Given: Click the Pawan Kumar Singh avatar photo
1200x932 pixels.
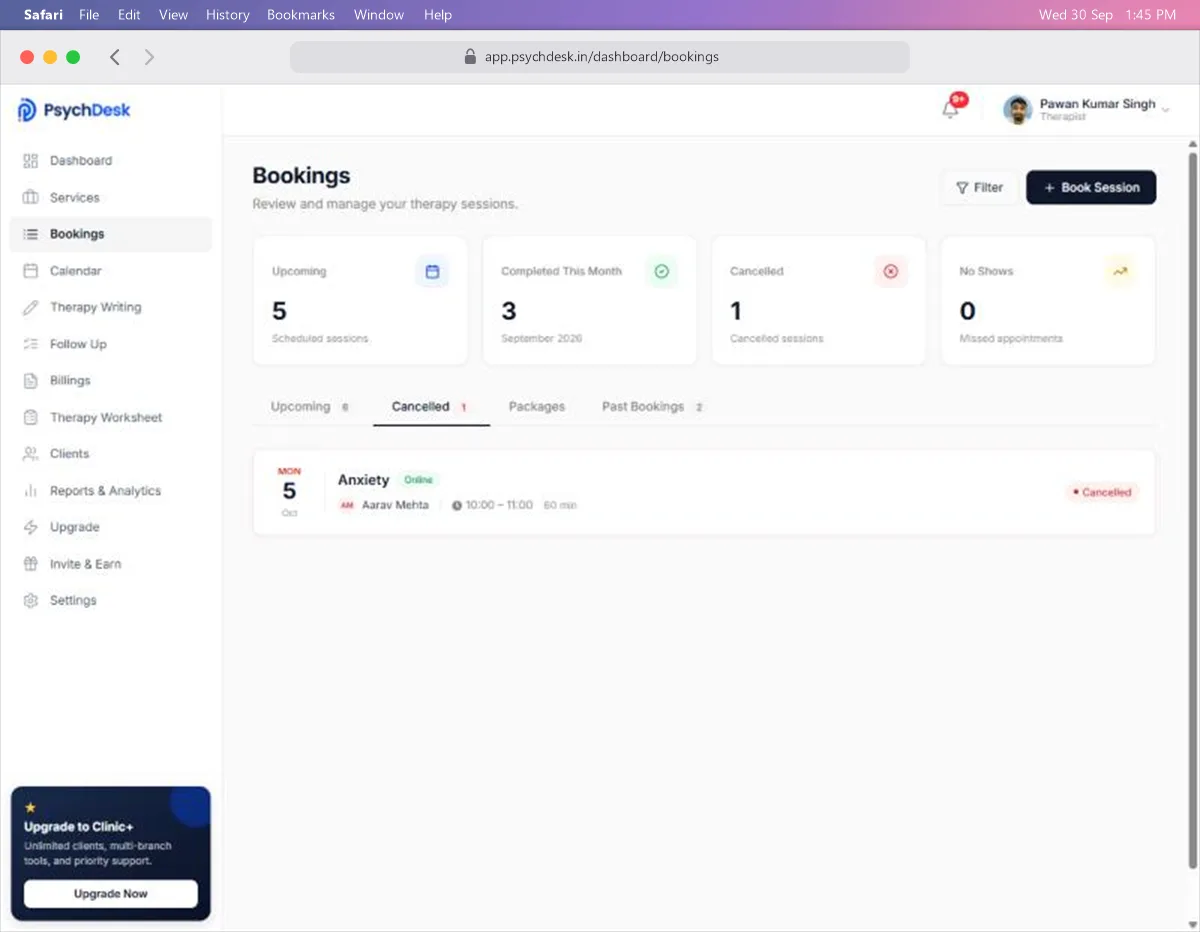Looking at the screenshot, I should coord(1017,110).
